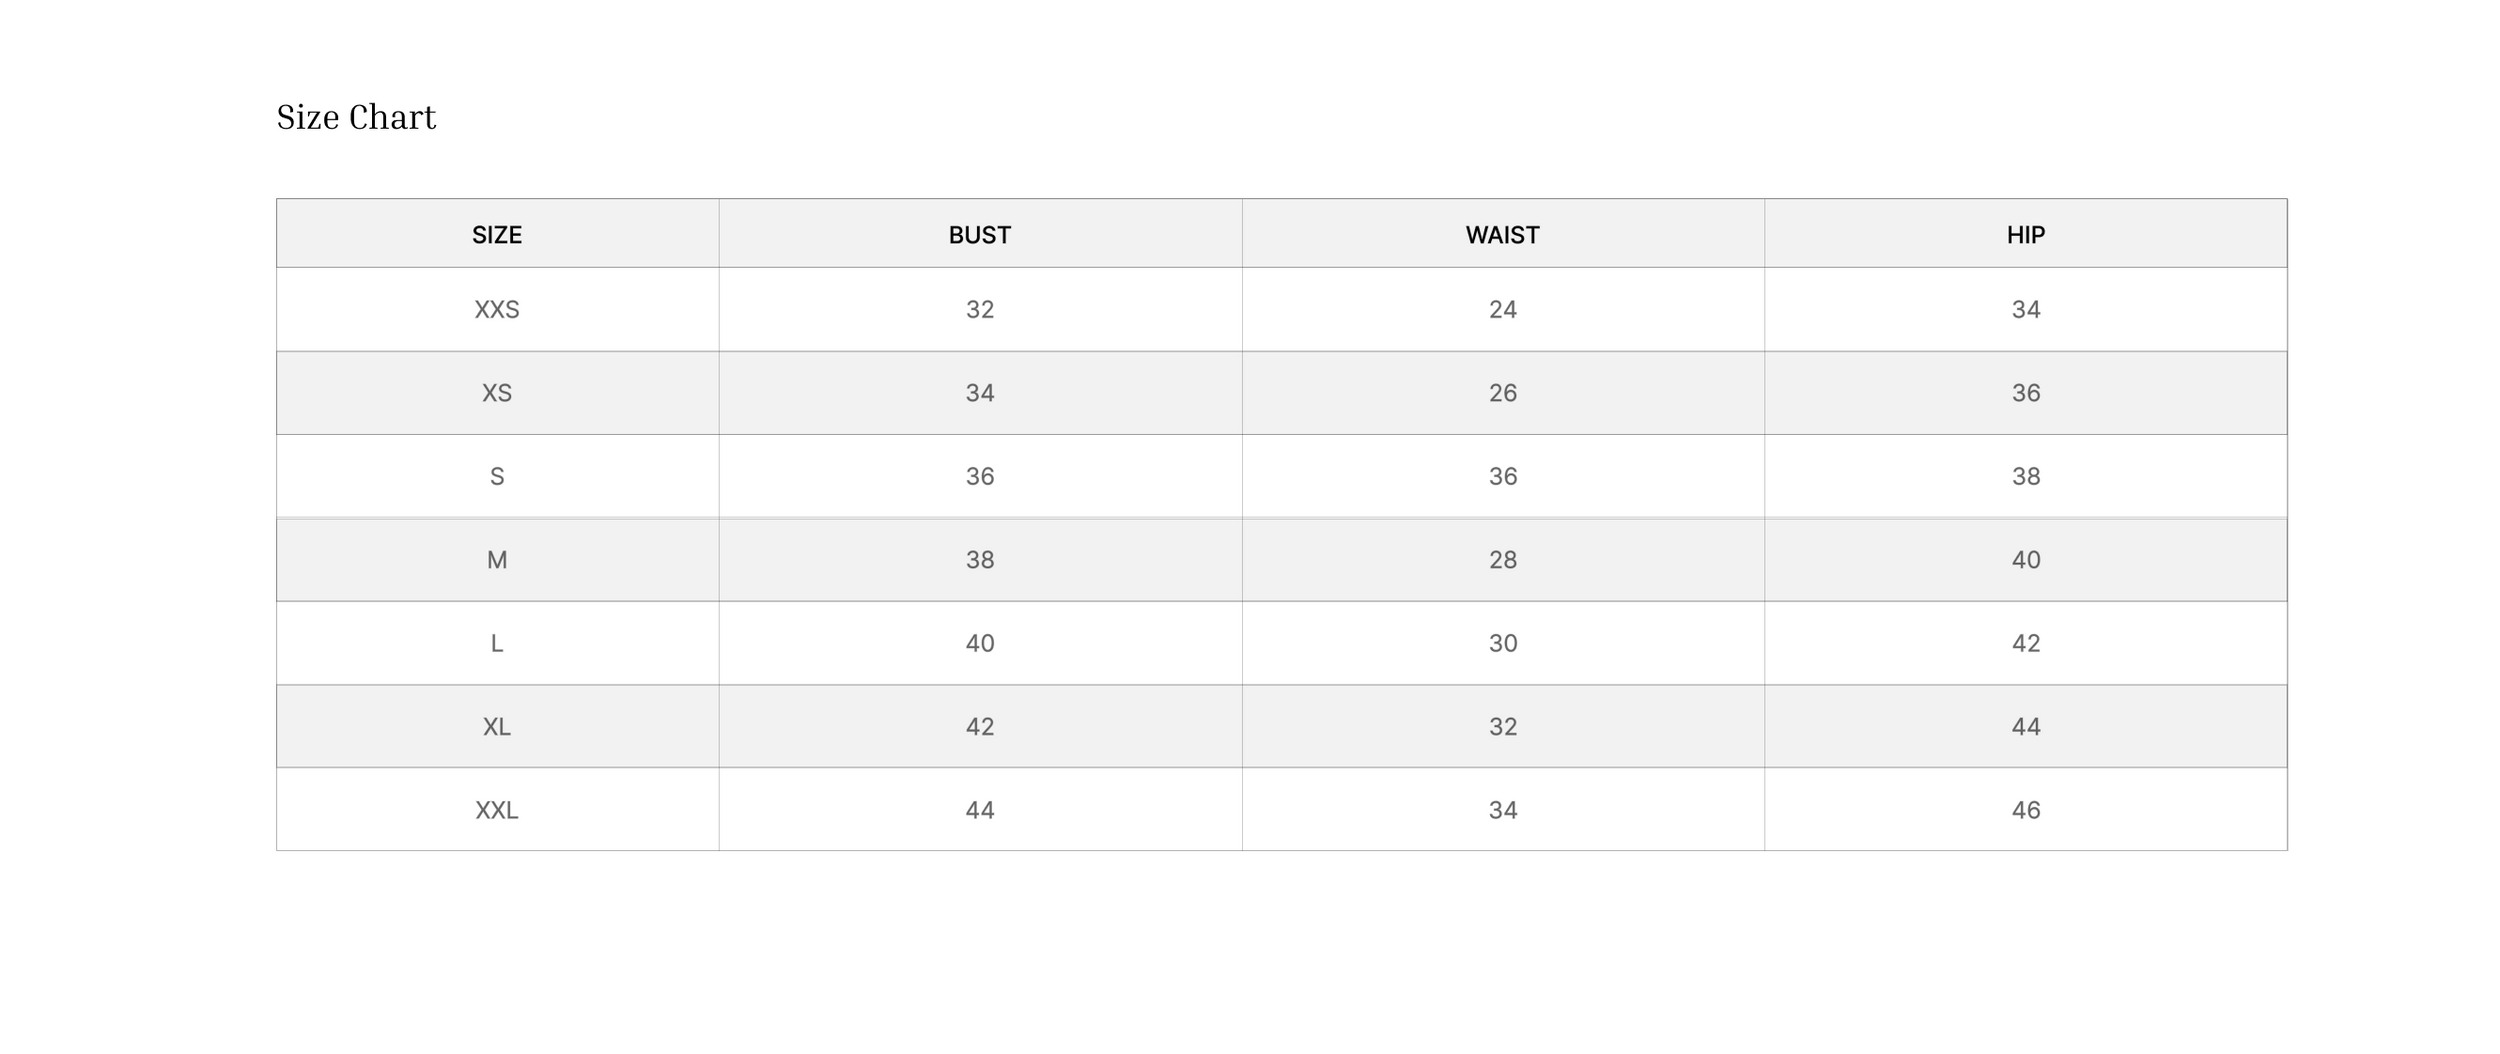2500x1054 pixels.
Task: Click the XS size cell
Action: (497, 393)
